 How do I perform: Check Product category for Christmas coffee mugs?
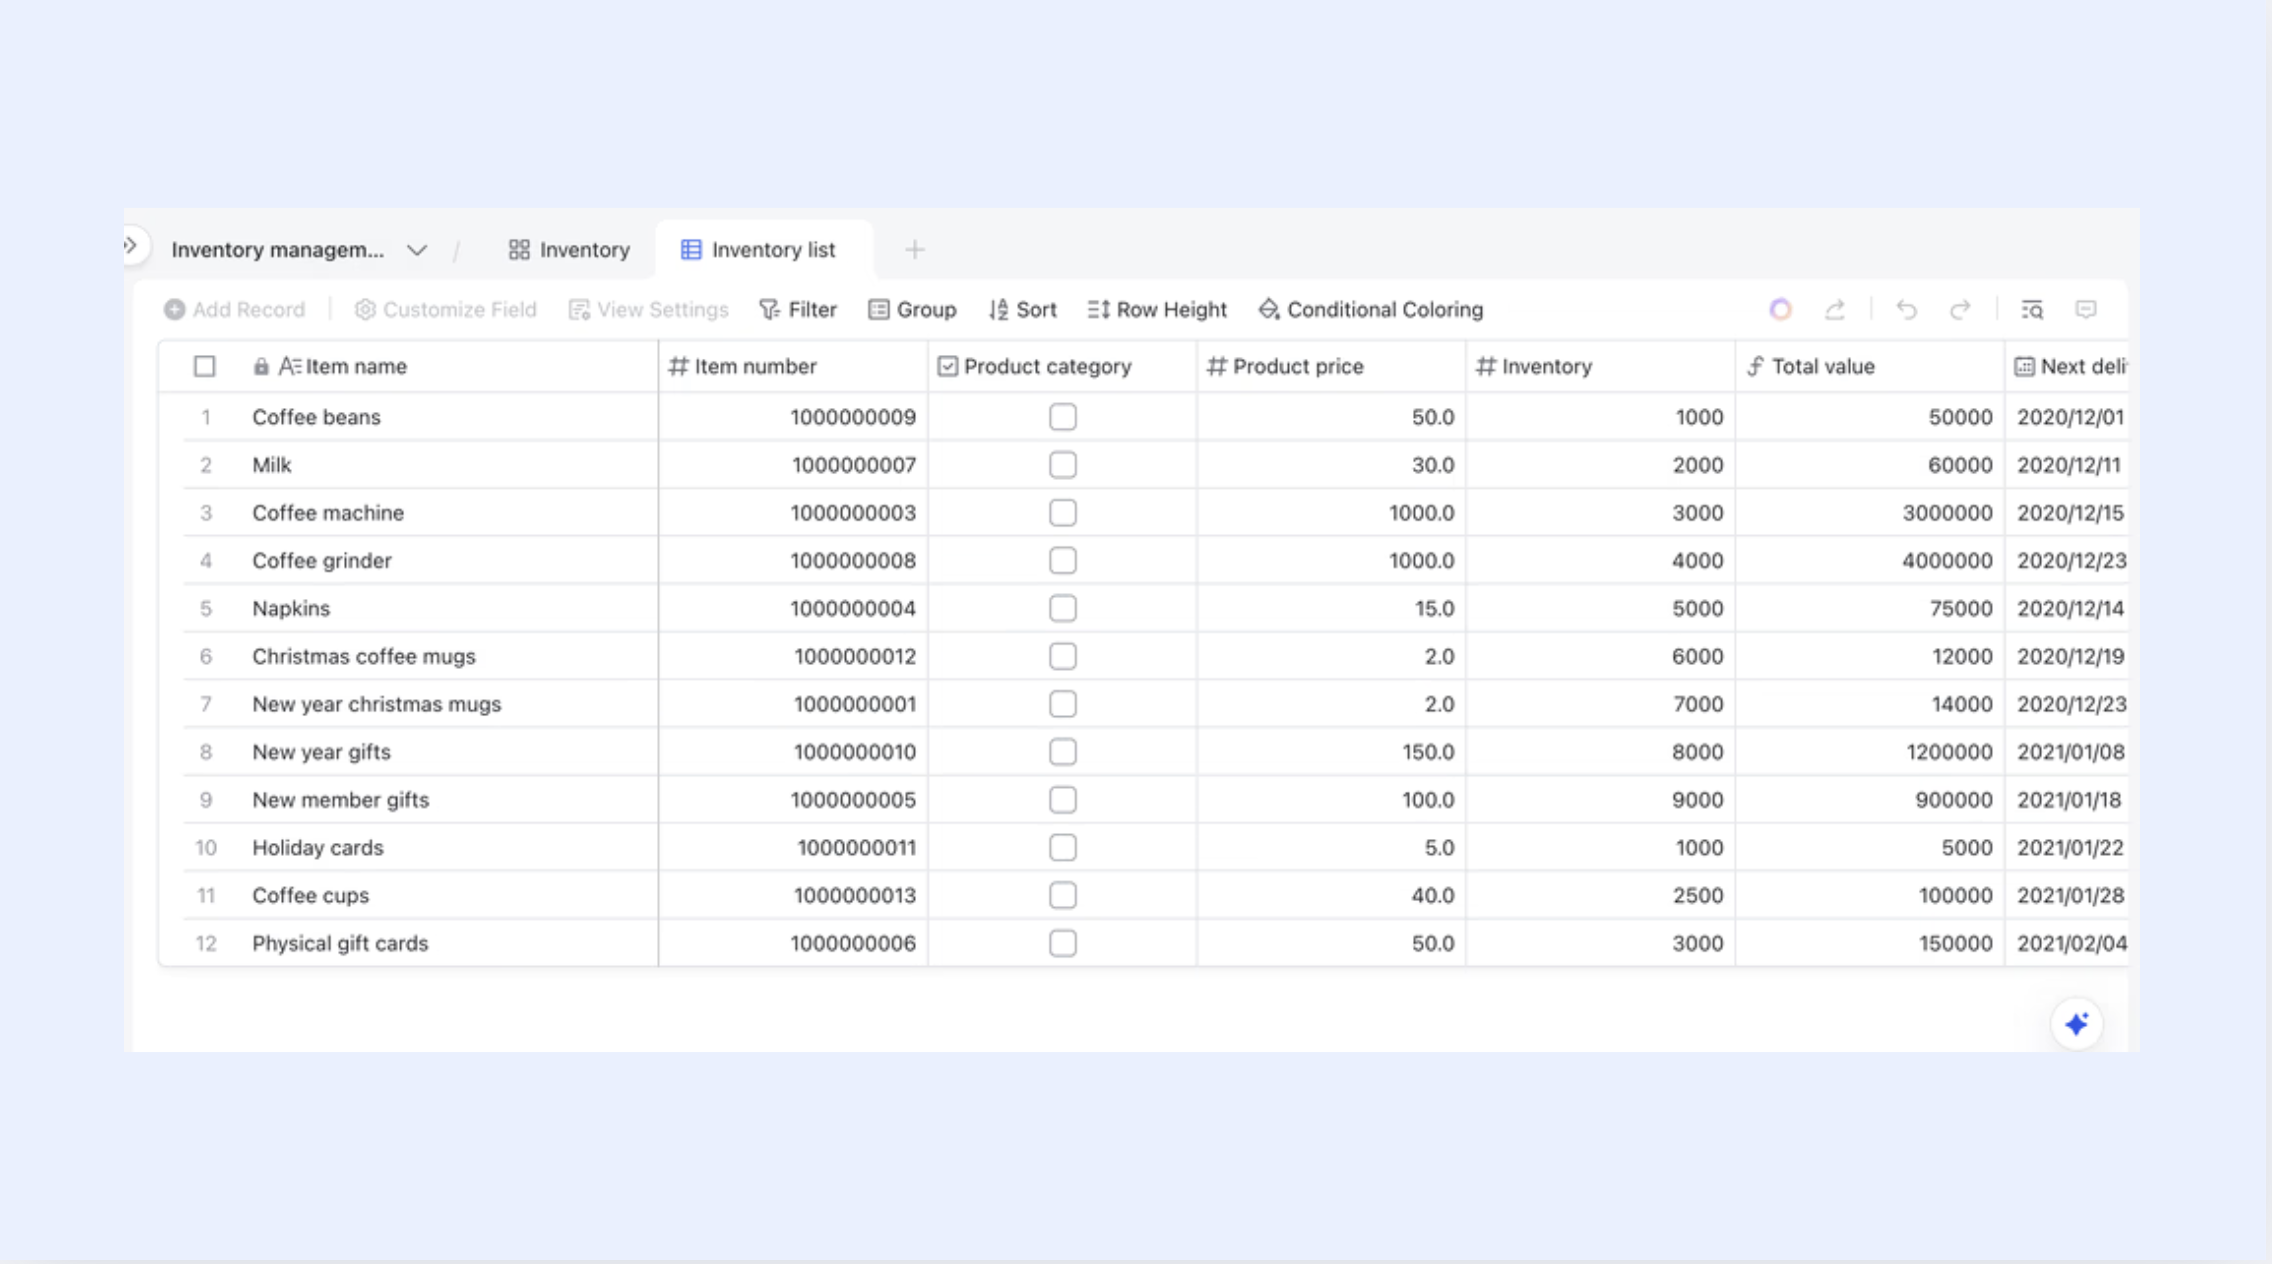[x=1063, y=657]
